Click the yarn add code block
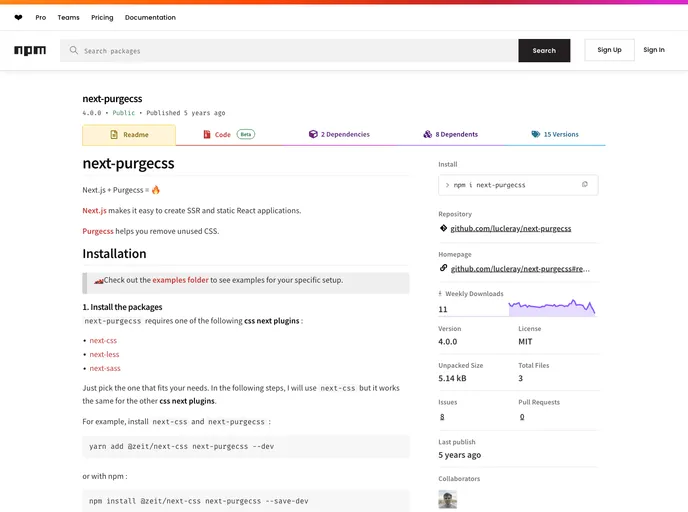The width and height of the screenshot is (688, 512). tap(246, 447)
